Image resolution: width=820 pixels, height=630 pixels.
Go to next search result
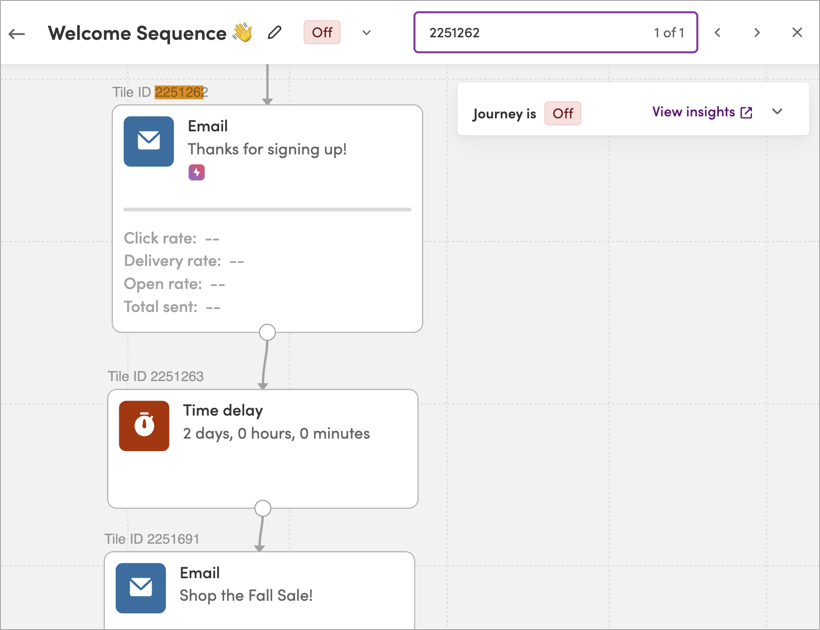click(757, 32)
